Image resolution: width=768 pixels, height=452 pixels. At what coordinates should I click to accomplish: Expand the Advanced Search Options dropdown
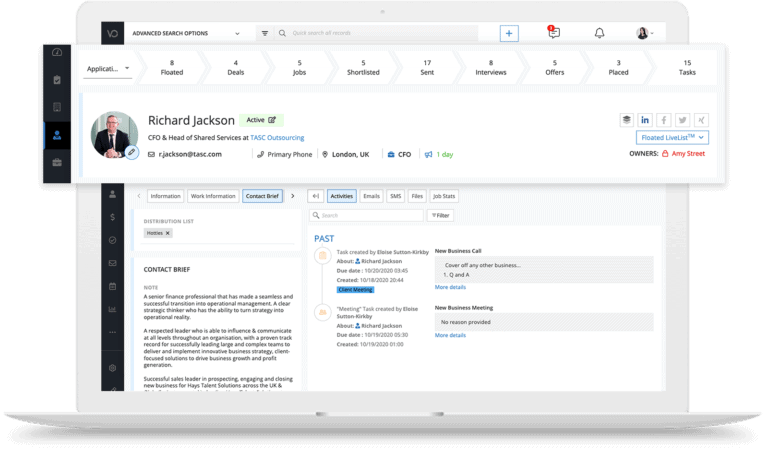(x=185, y=33)
